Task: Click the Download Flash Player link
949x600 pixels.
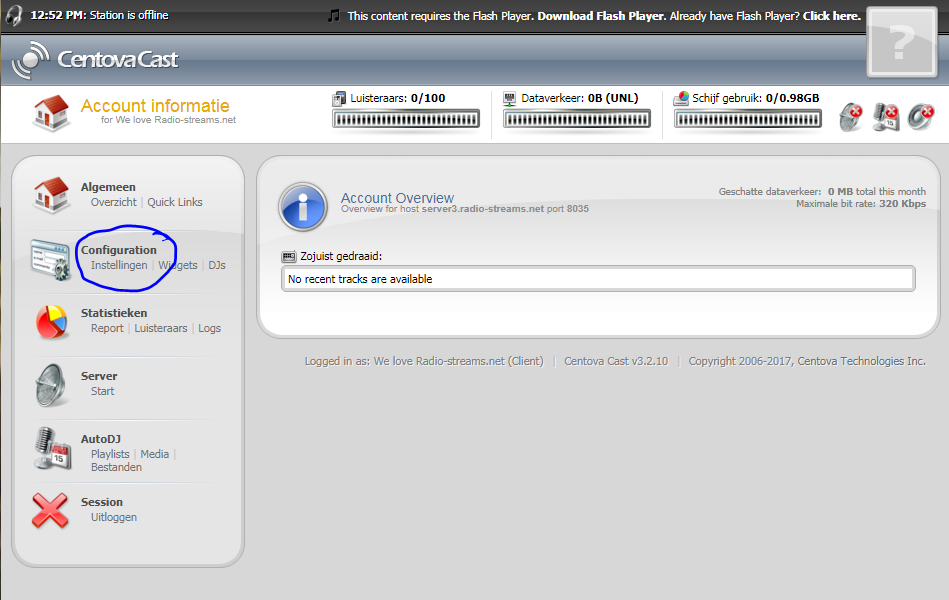Action: tap(600, 16)
